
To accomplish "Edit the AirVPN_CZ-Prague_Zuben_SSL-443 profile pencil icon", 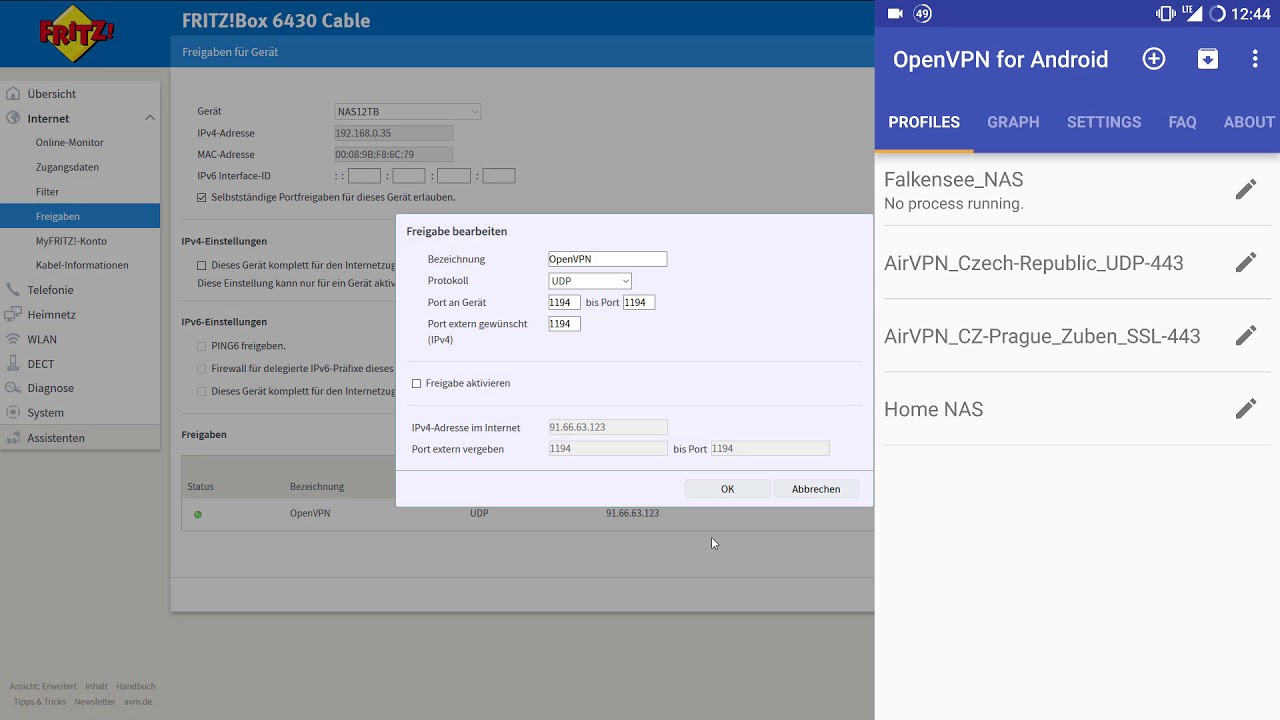I will point(1245,336).
